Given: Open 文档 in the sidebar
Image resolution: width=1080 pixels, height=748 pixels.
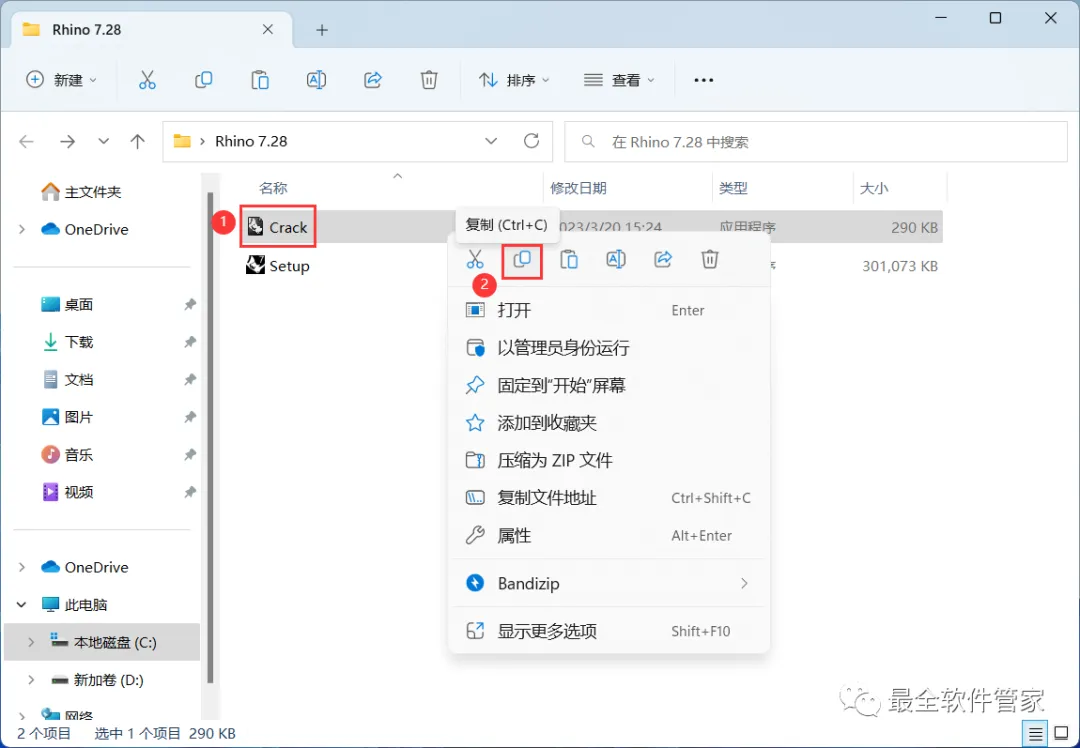Looking at the screenshot, I should point(68,380).
